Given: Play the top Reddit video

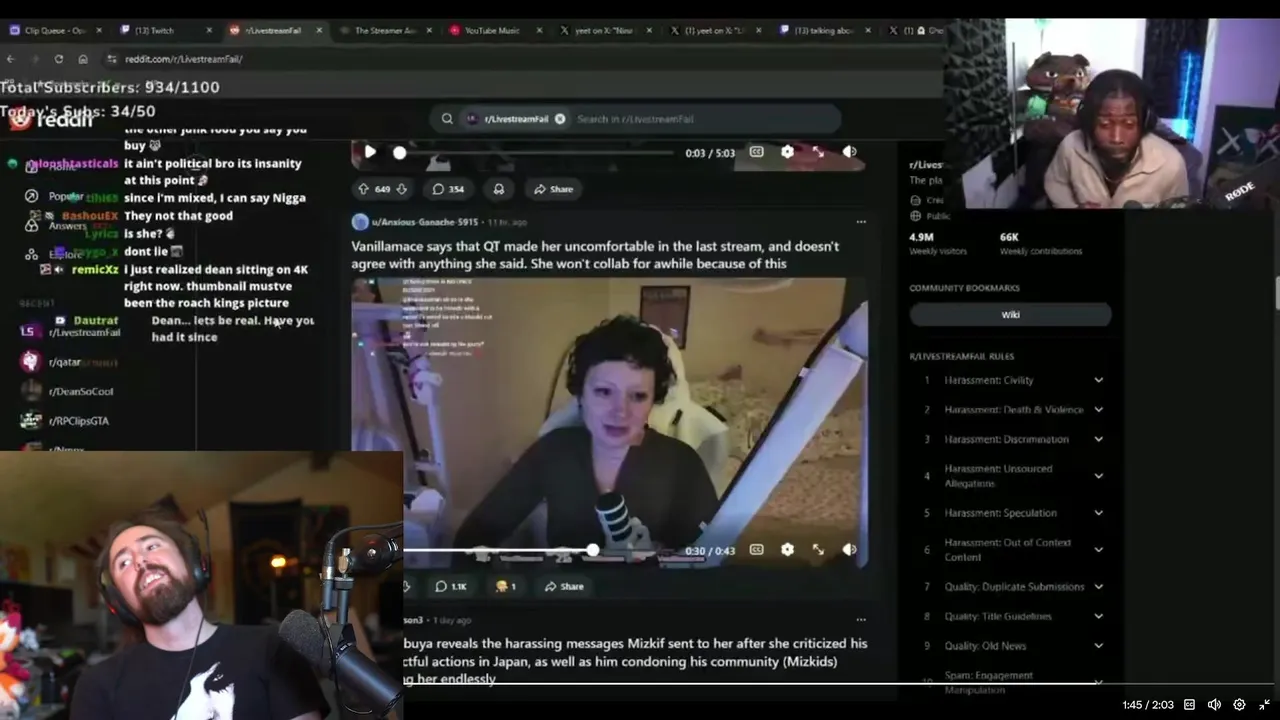Looking at the screenshot, I should click(x=370, y=152).
